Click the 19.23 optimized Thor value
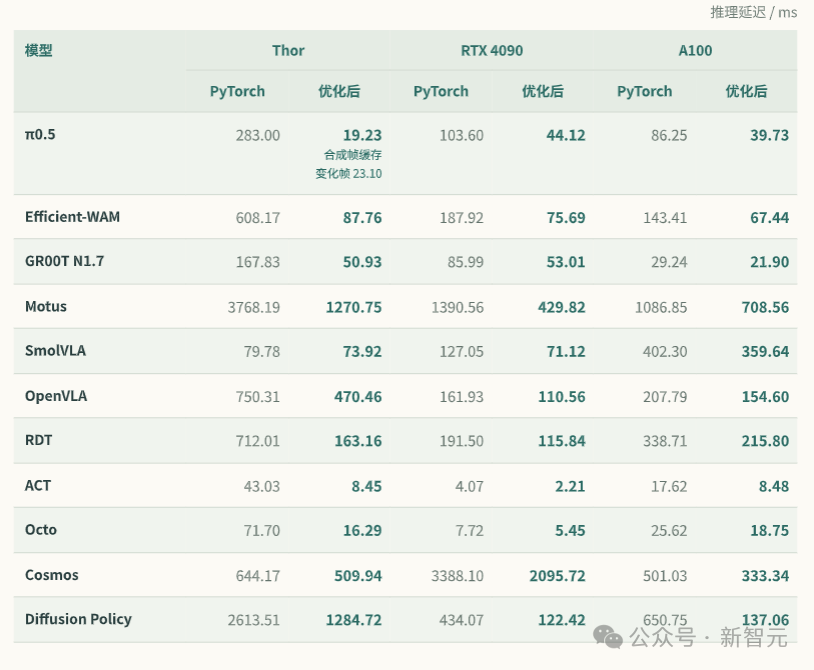Image resolution: width=814 pixels, height=670 pixels. pyautogui.click(x=362, y=135)
